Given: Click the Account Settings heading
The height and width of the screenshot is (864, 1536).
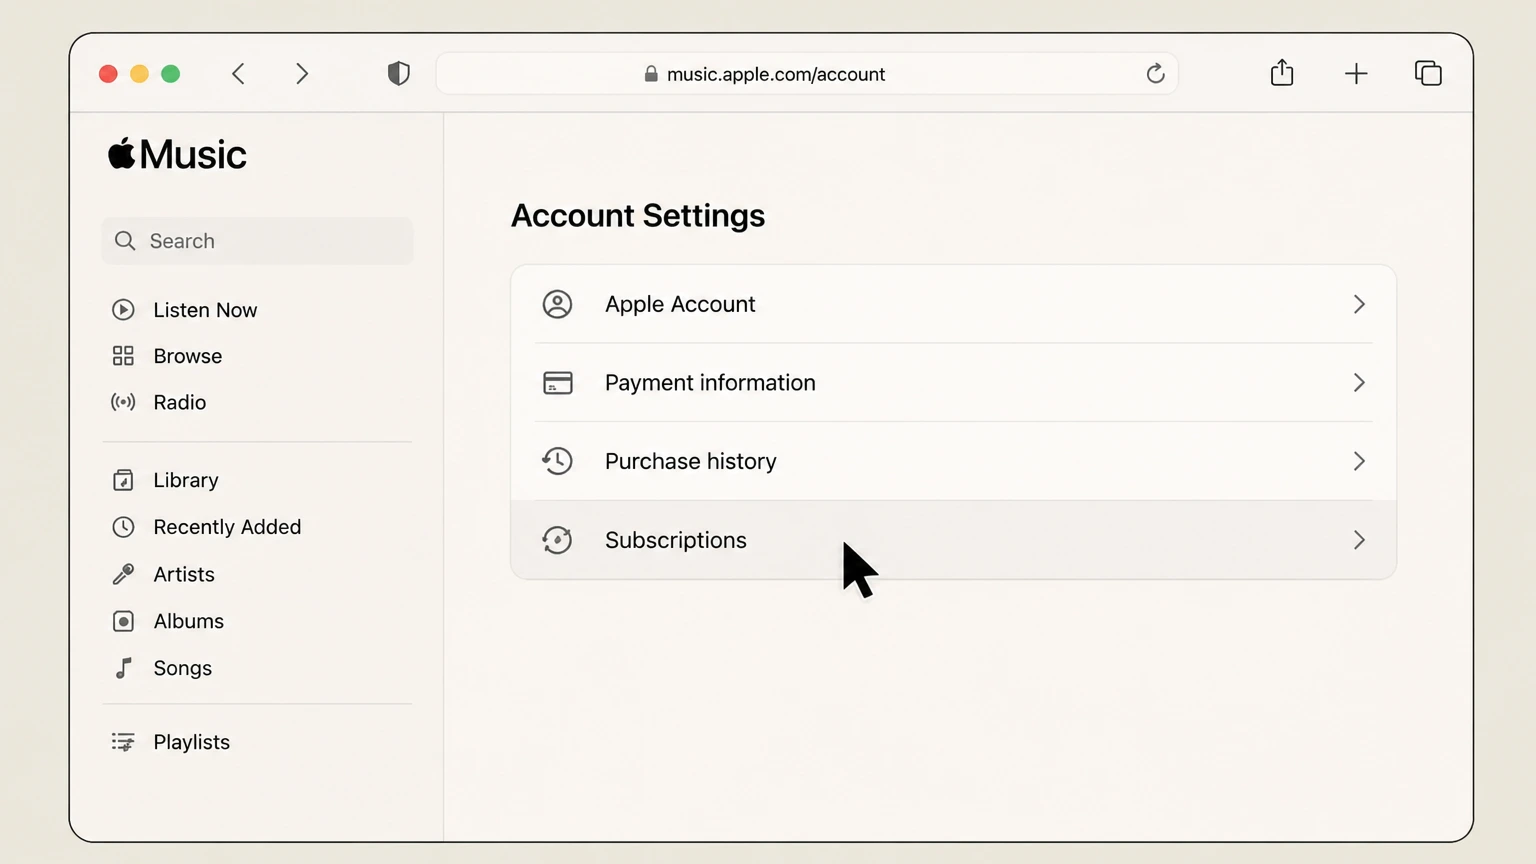Looking at the screenshot, I should 638,215.
